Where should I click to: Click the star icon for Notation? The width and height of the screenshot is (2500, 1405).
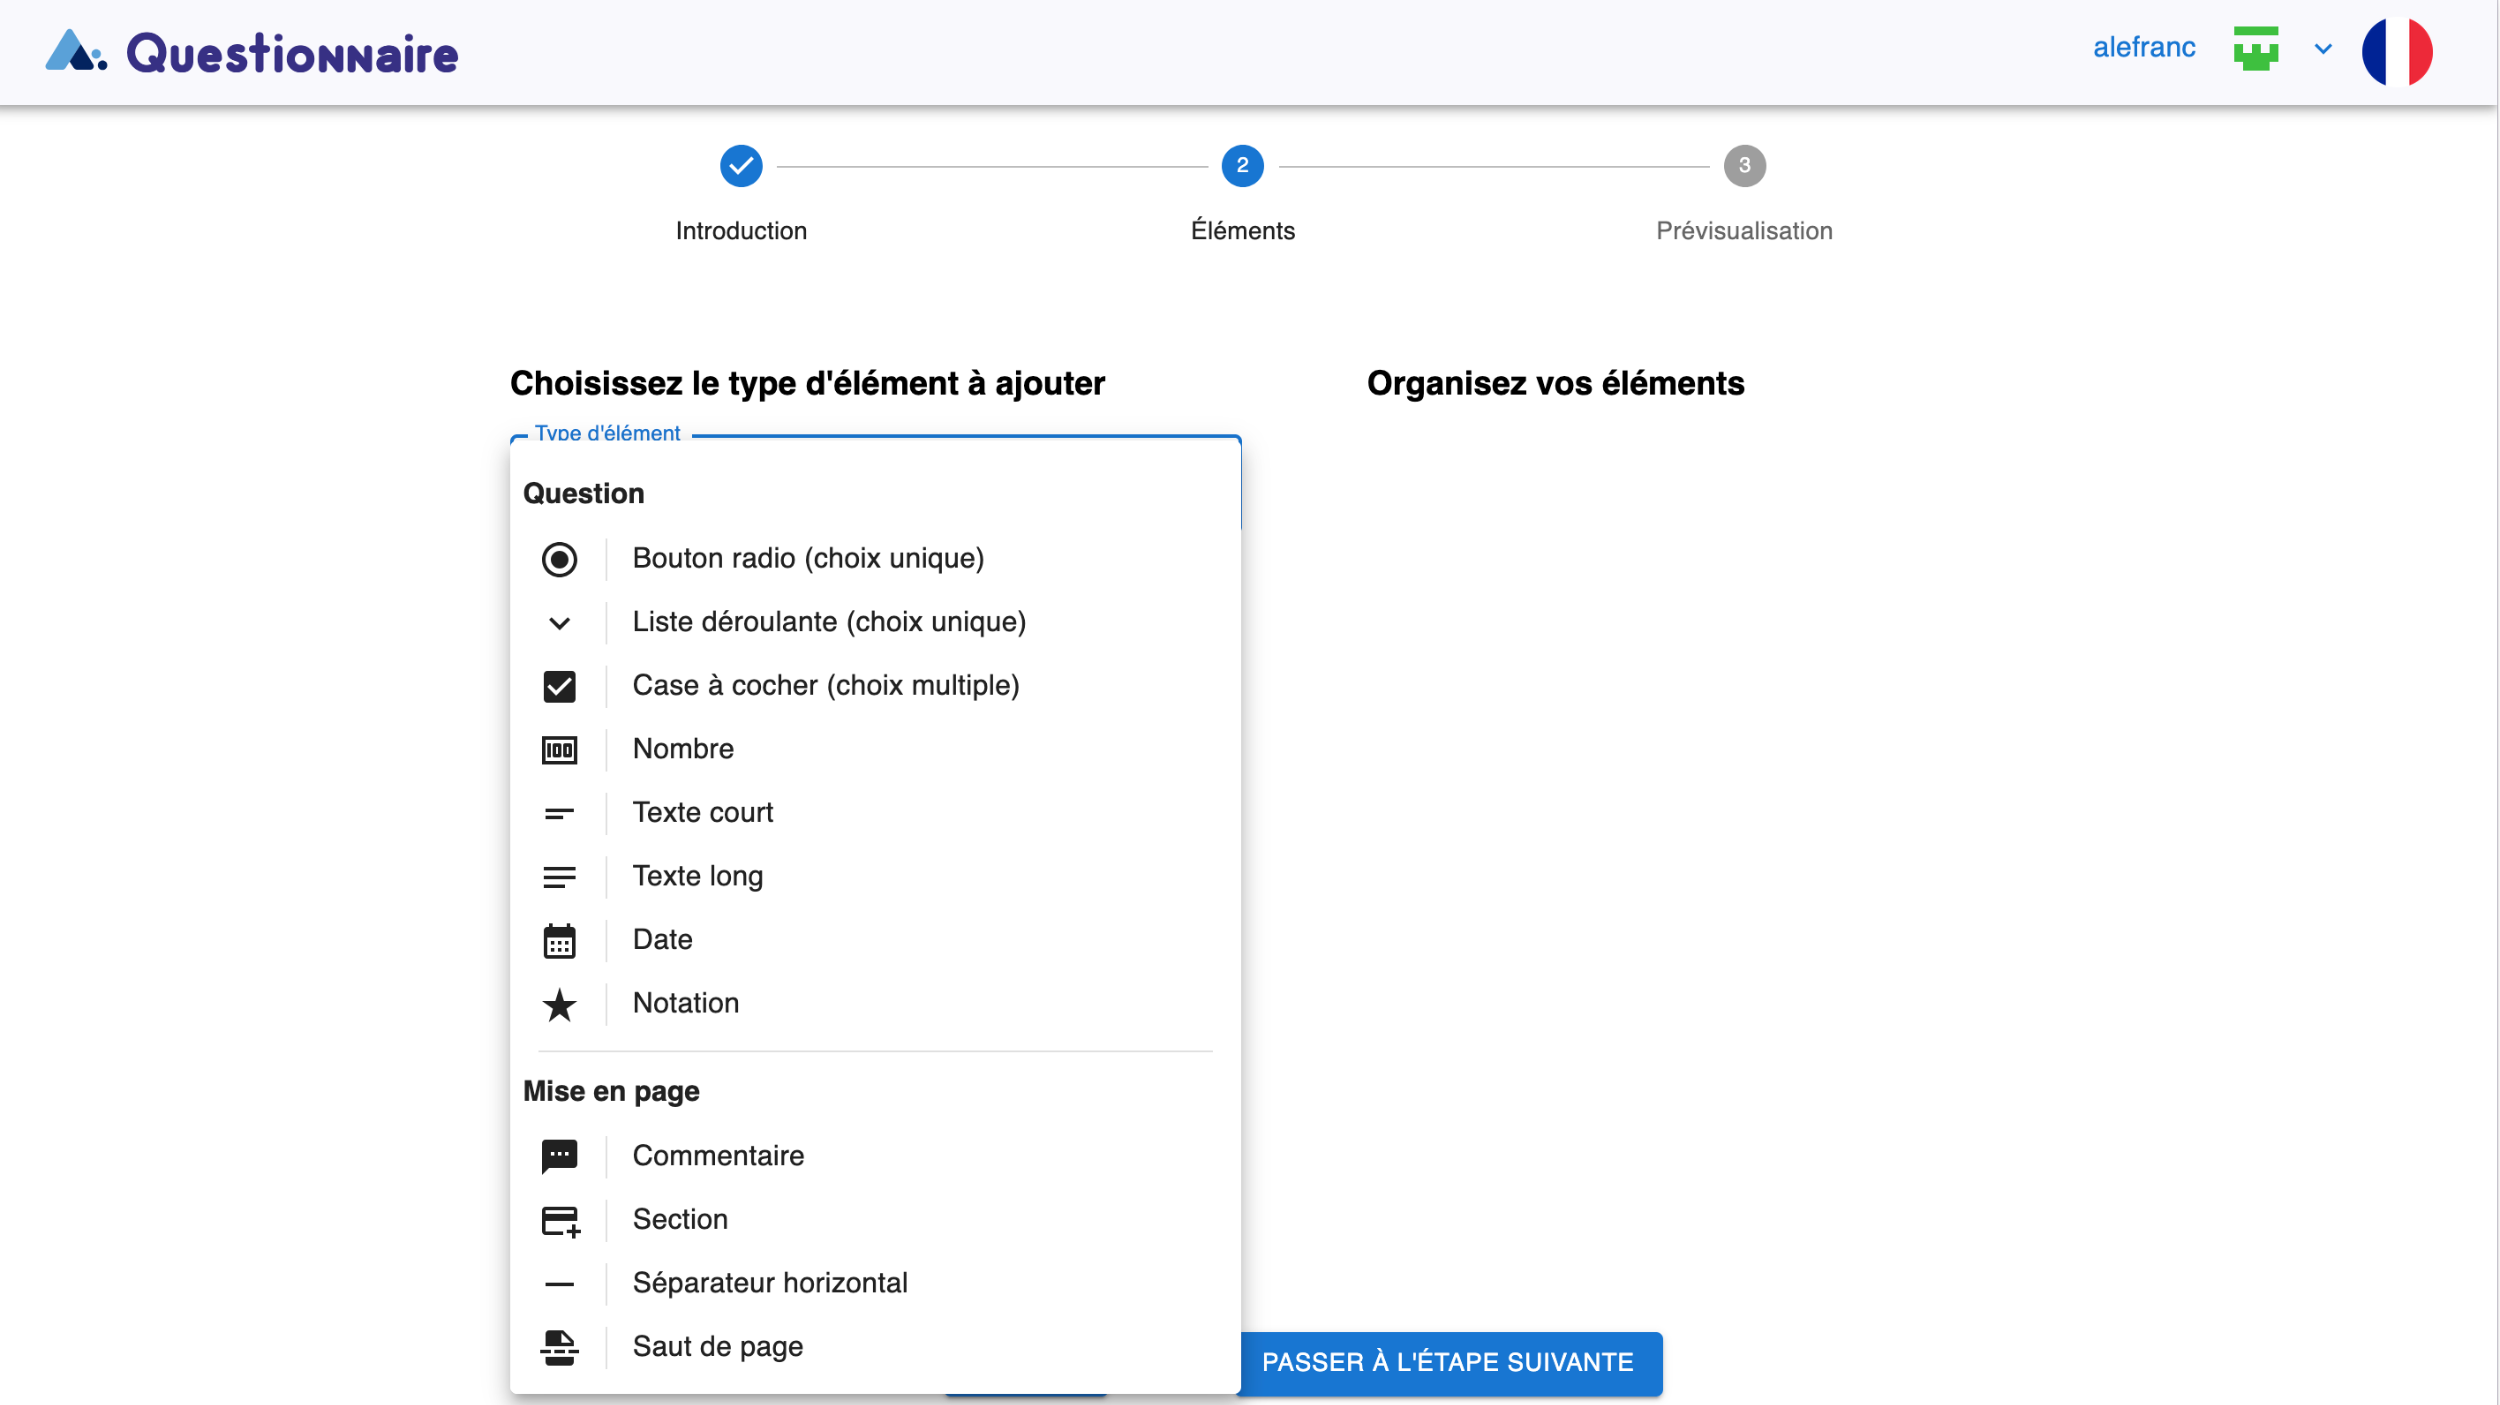tap(559, 1005)
